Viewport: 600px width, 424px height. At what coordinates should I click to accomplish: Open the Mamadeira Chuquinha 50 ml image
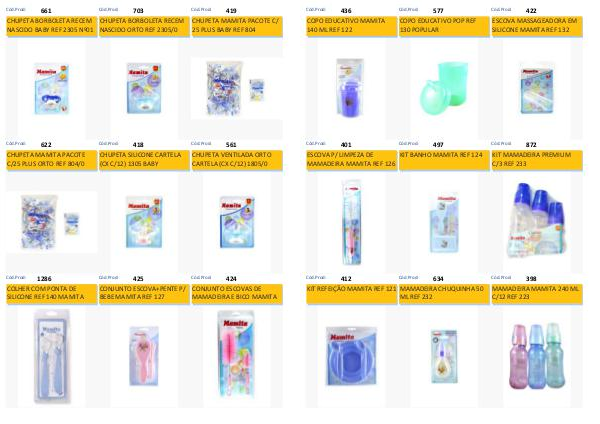point(444,356)
